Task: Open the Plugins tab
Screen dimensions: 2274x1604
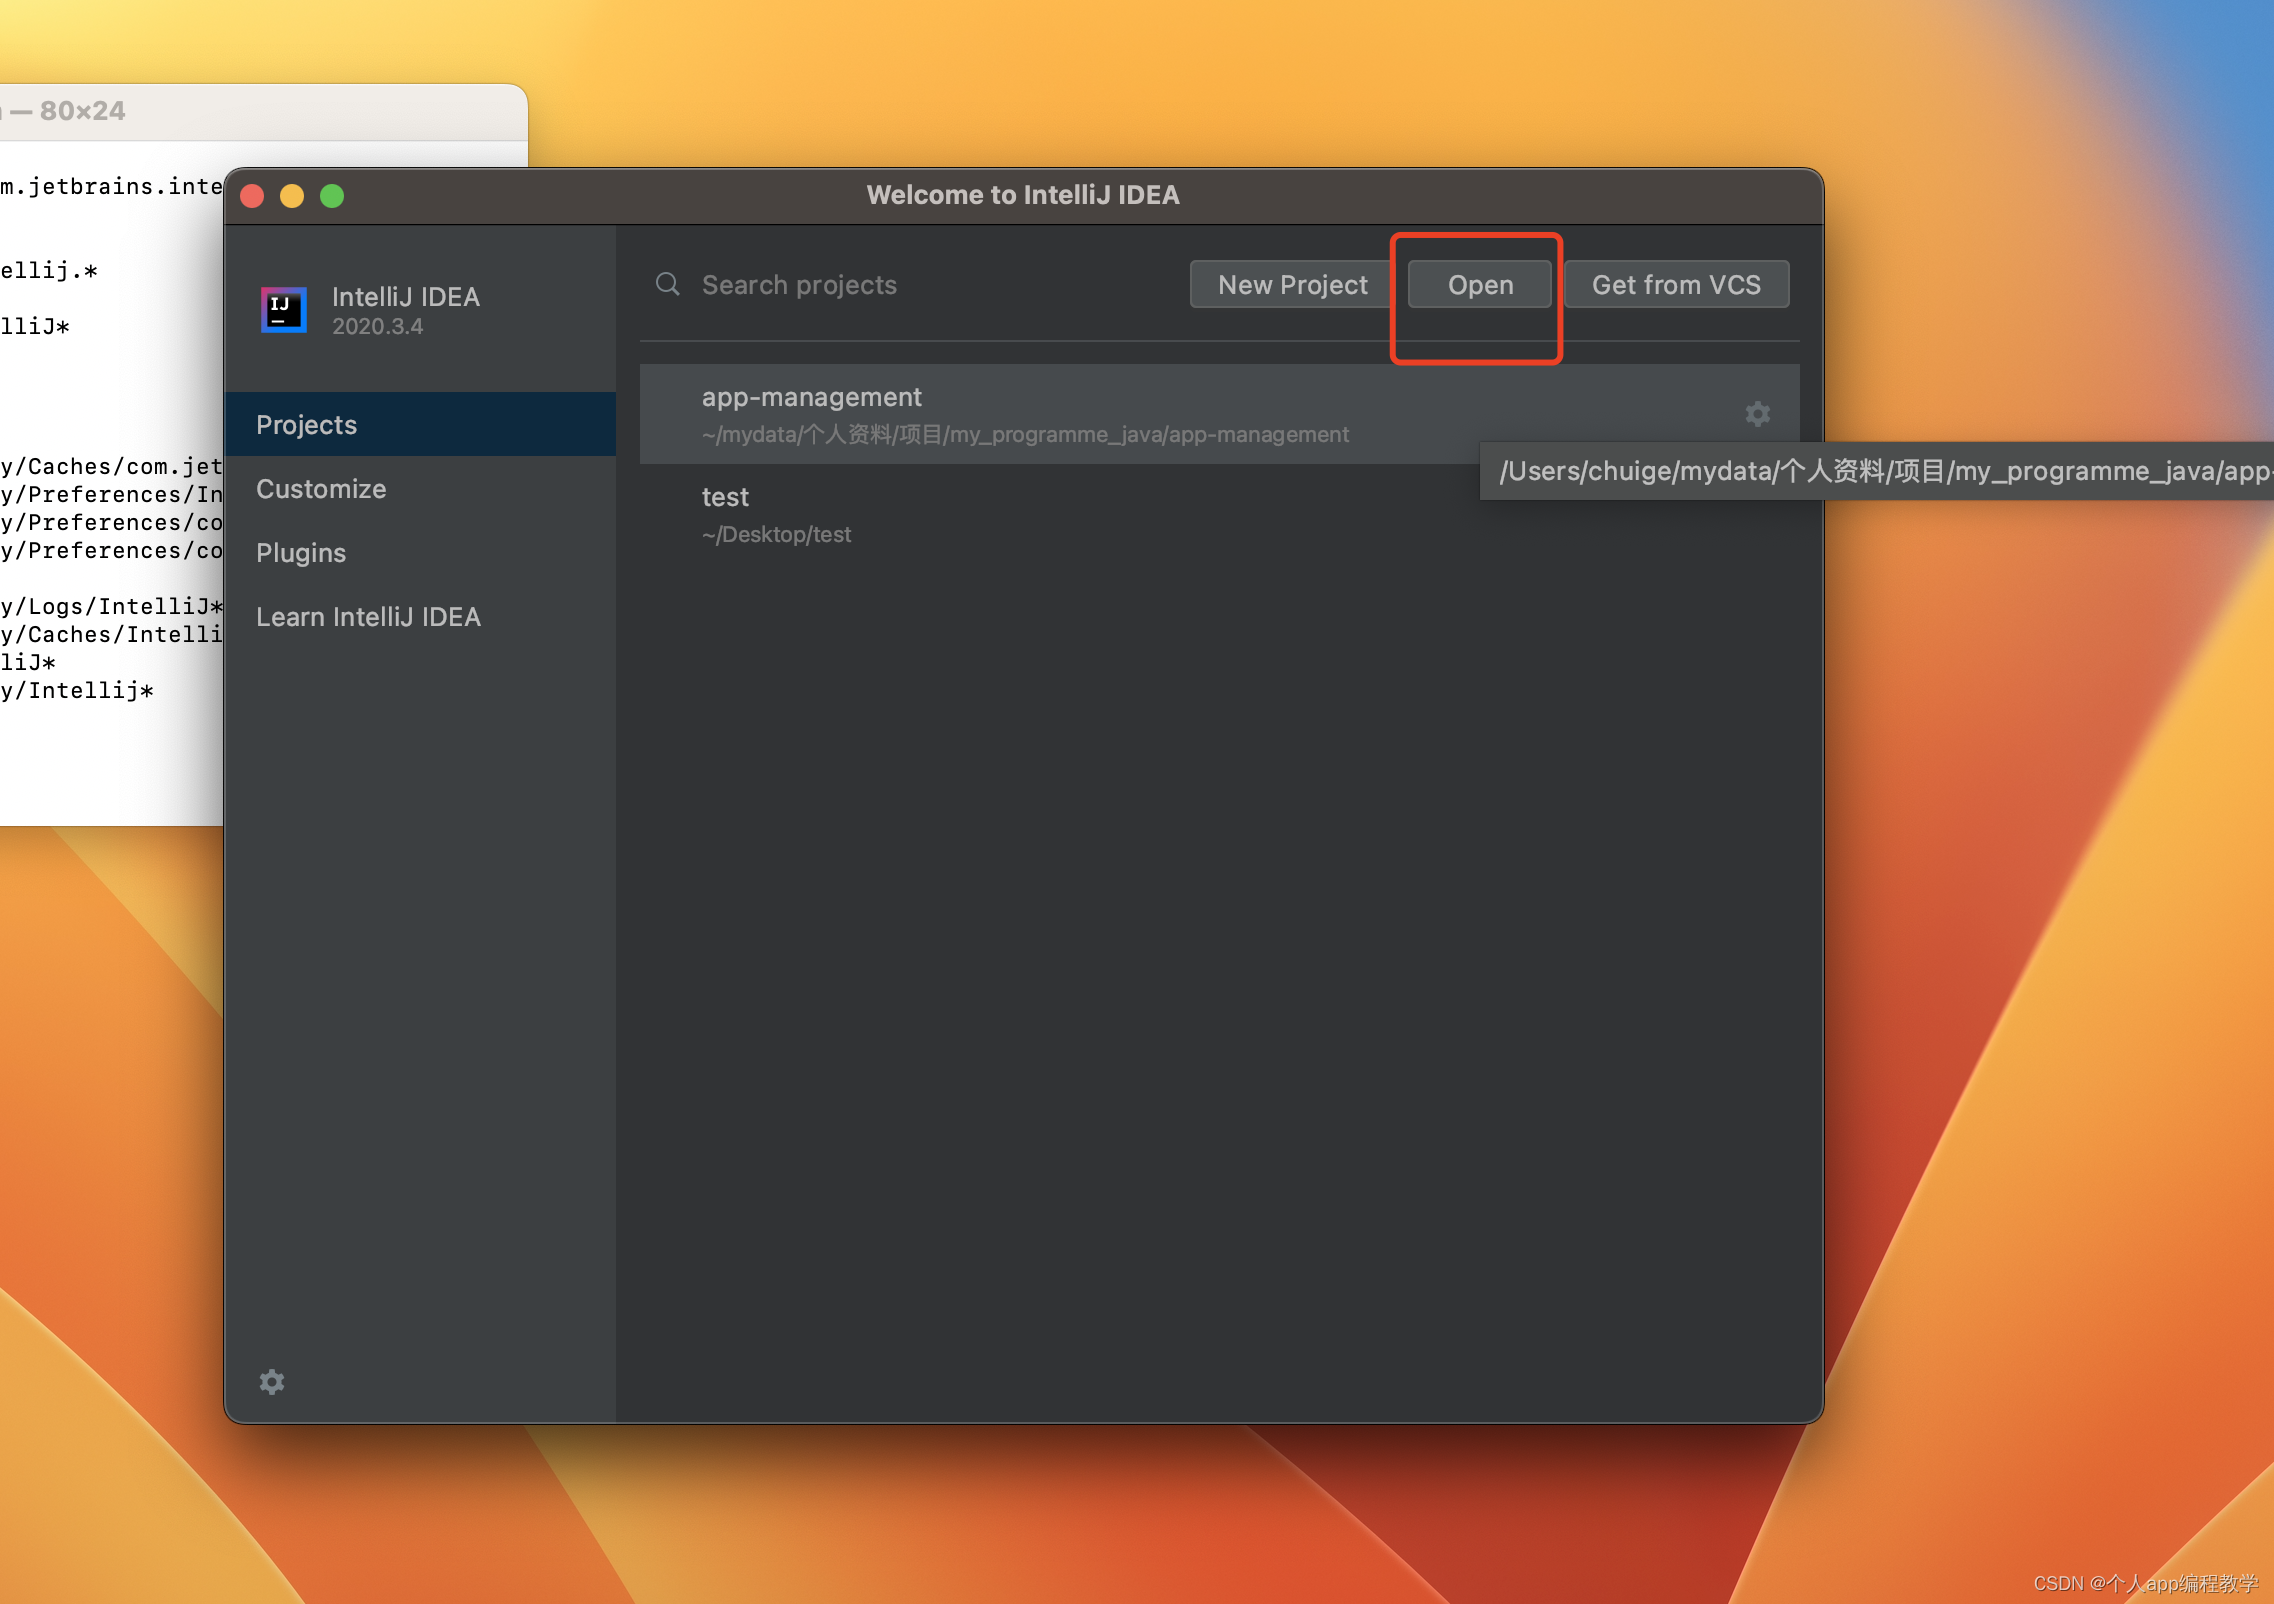Action: tap(420, 552)
